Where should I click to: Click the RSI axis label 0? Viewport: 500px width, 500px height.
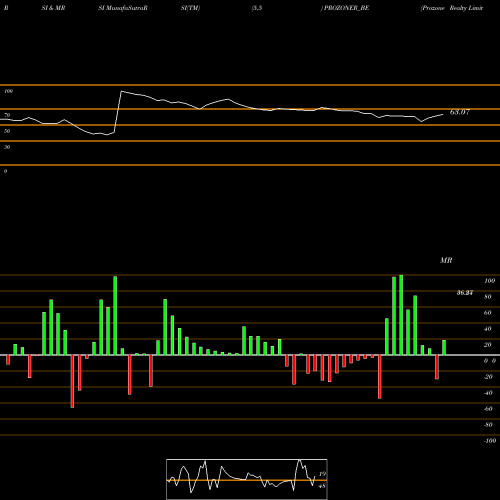tap(5, 171)
